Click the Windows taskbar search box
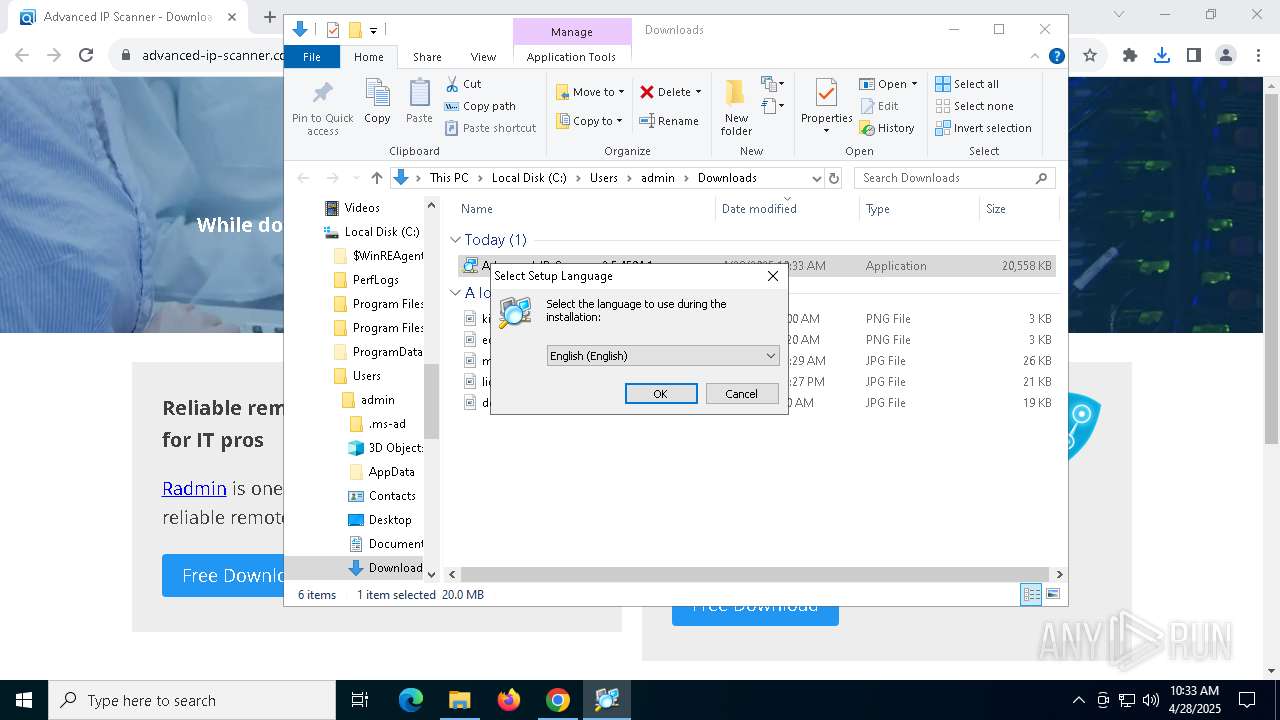 (x=192, y=700)
